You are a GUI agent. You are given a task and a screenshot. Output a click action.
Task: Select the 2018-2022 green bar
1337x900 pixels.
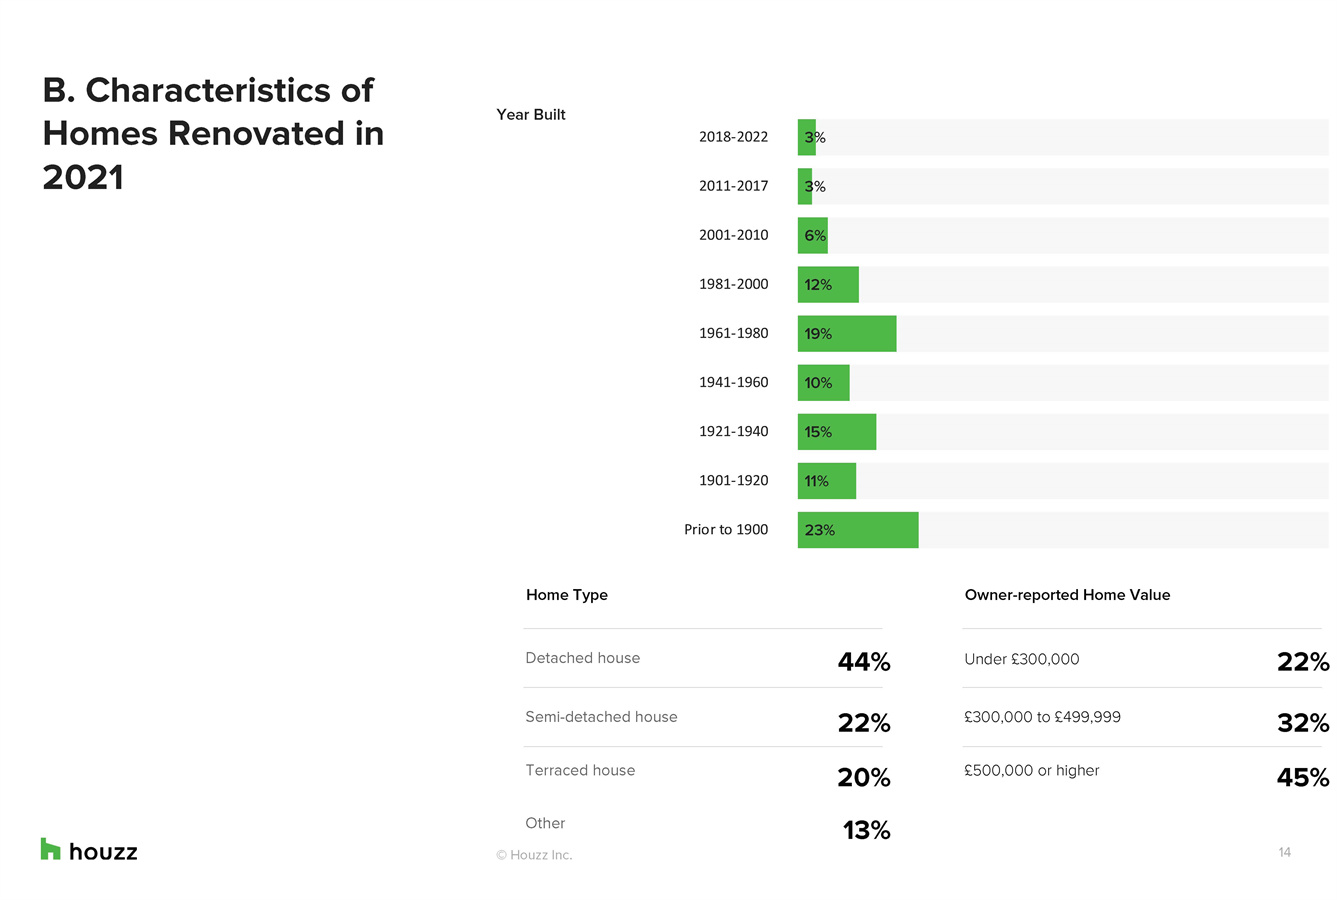point(806,137)
